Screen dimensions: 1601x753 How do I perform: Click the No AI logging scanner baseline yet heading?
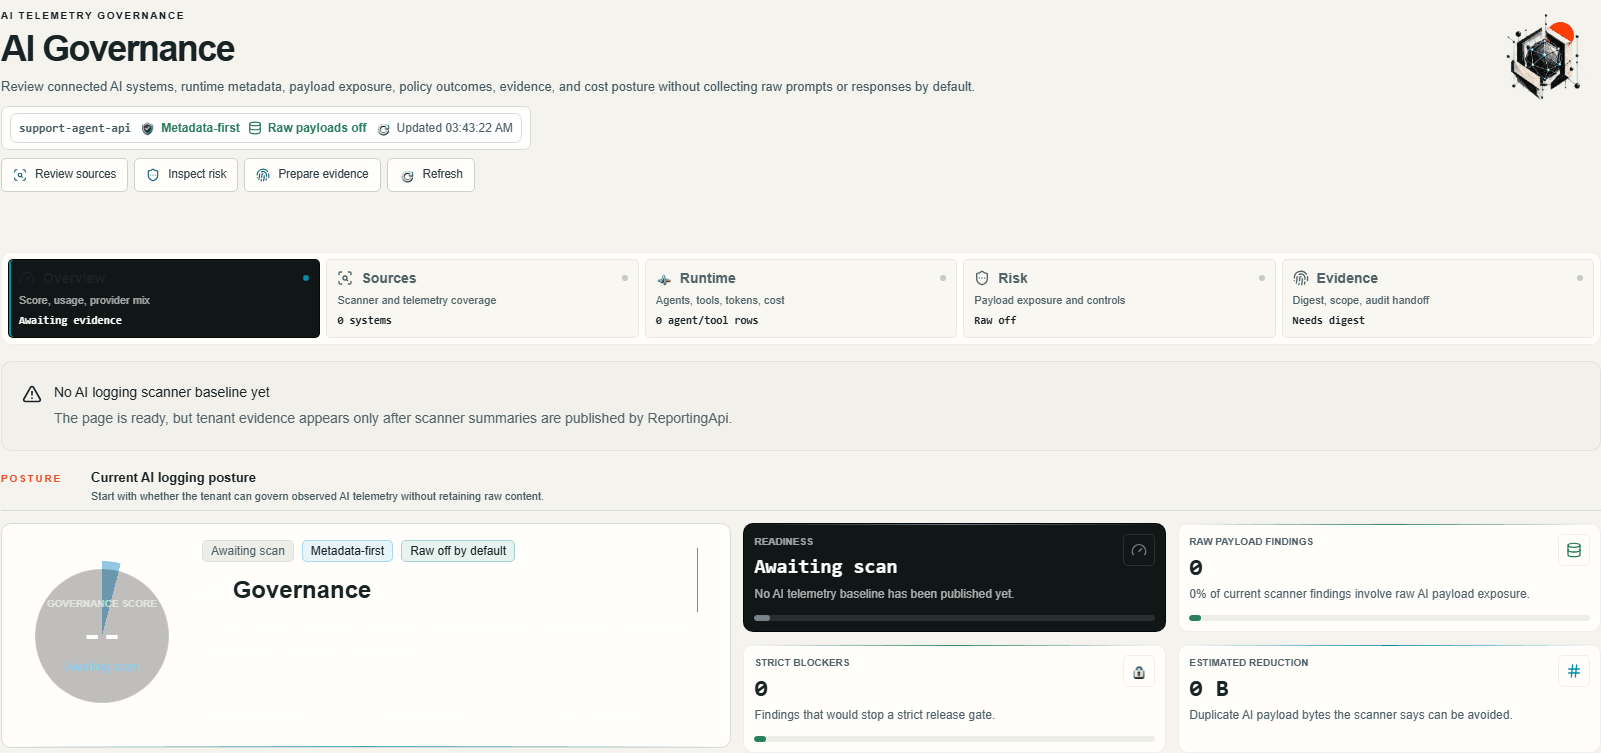[x=162, y=392]
